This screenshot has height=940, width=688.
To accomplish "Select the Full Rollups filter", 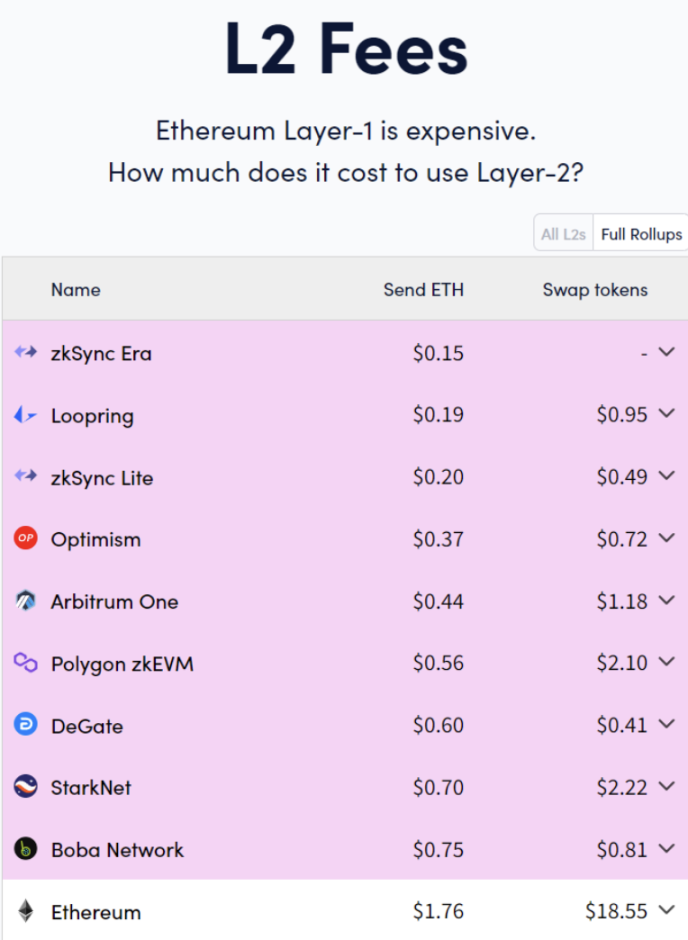I will pos(641,234).
